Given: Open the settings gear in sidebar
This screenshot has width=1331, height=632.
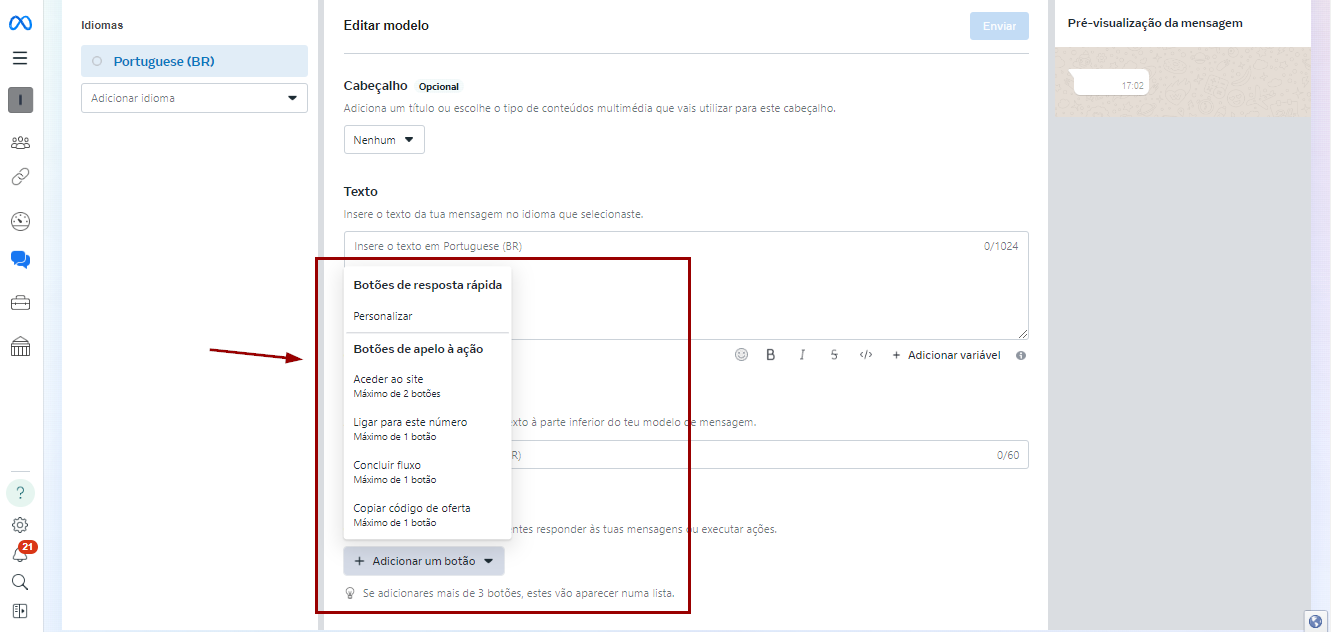Looking at the screenshot, I should pos(20,525).
